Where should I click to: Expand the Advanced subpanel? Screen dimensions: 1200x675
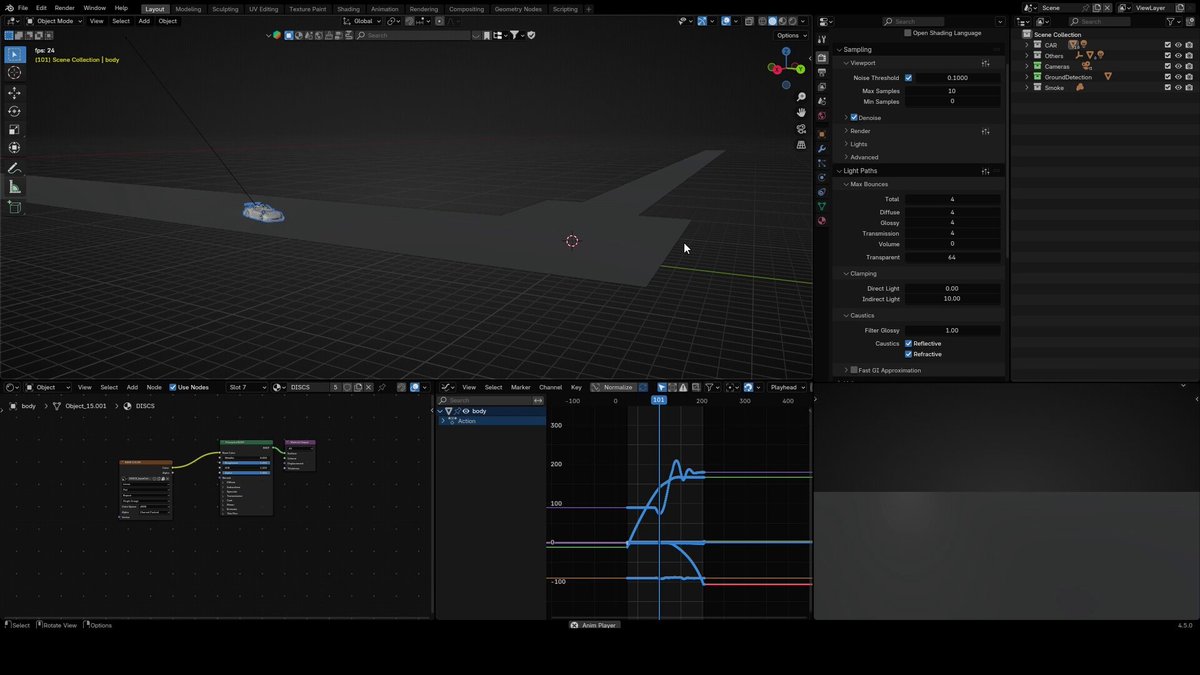click(x=846, y=157)
